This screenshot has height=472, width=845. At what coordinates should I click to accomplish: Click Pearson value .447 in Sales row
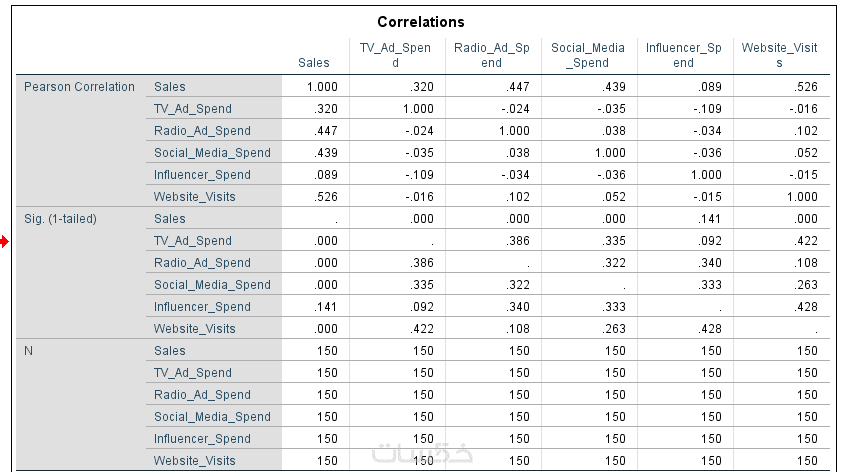click(x=517, y=87)
